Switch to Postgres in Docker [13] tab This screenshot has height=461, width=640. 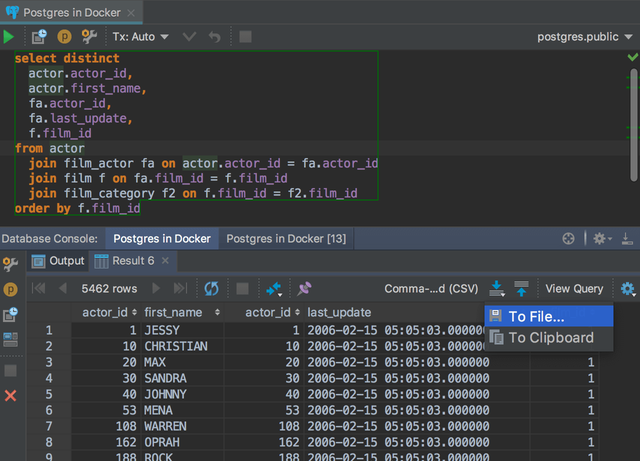click(286, 238)
